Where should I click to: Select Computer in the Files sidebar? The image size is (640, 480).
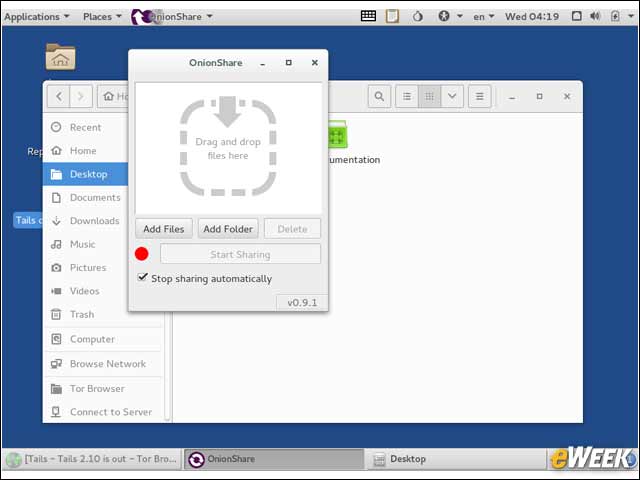[x=103, y=339]
